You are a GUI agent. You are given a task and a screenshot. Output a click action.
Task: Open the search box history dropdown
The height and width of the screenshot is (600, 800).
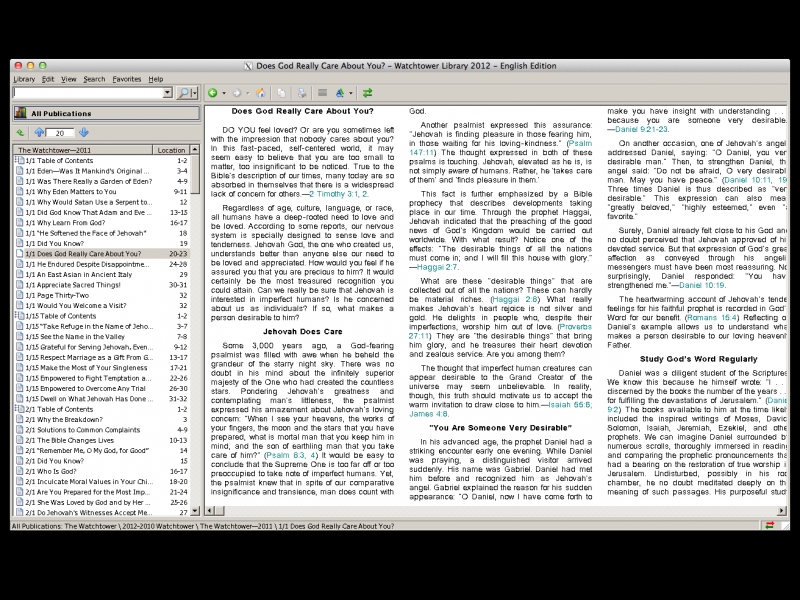167,93
